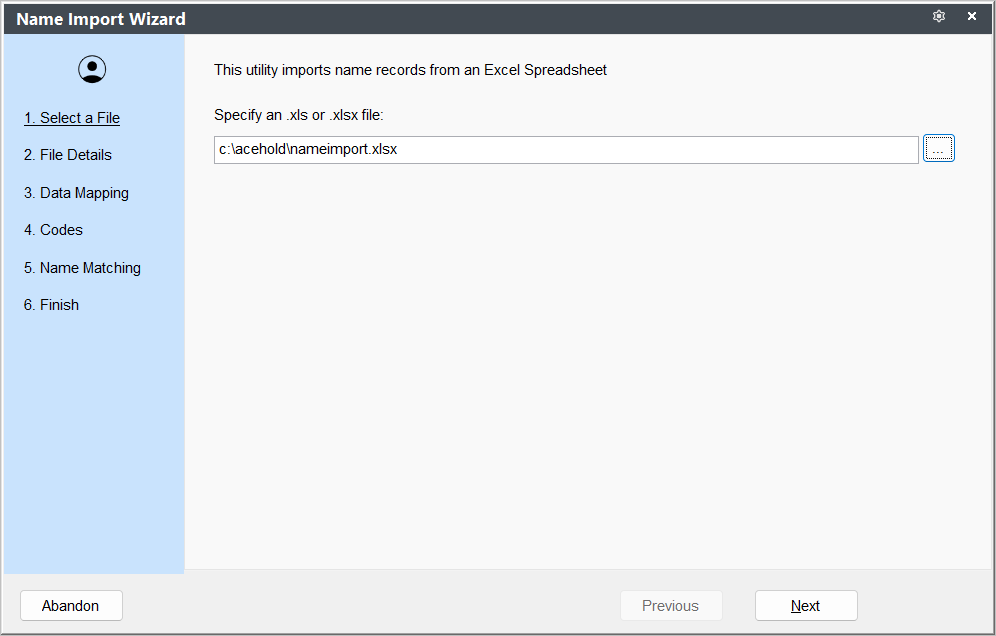Viewport: 996px width, 636px height.
Task: Click the 'Specify an .xls or .xlsx file:' label
Action: tap(299, 115)
